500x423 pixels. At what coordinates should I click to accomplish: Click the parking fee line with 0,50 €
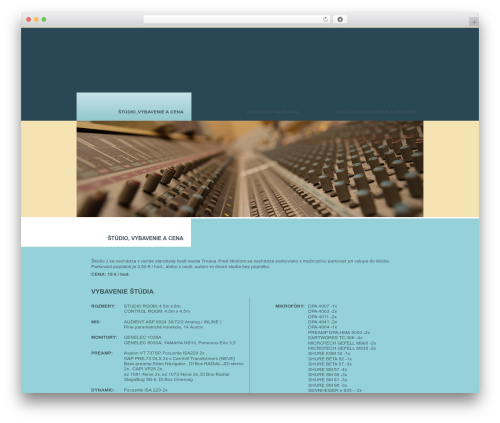coord(180,267)
